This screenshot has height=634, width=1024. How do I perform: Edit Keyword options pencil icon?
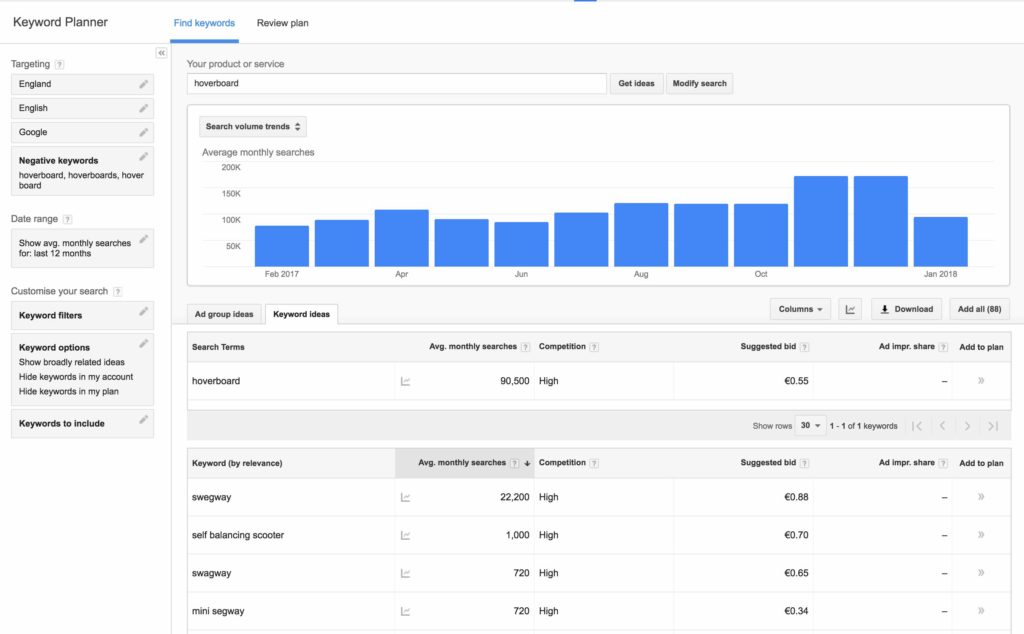[x=144, y=343]
